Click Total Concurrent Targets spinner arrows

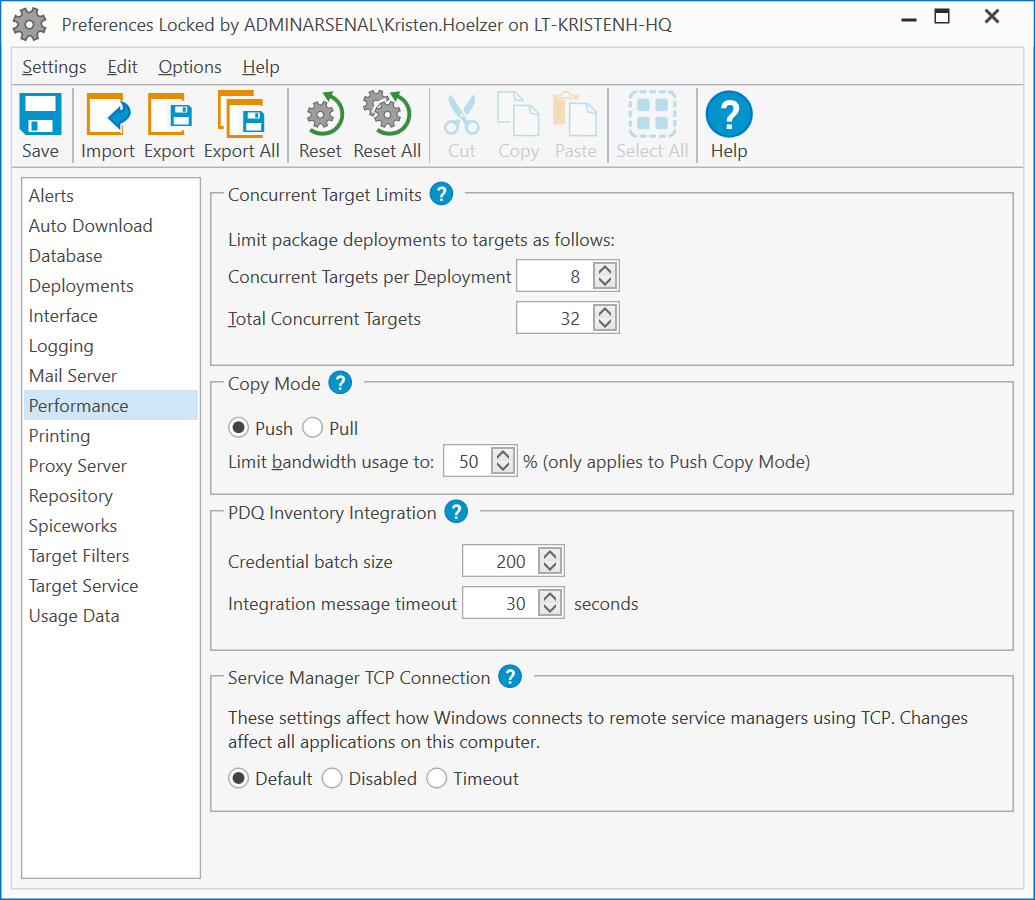coord(604,319)
